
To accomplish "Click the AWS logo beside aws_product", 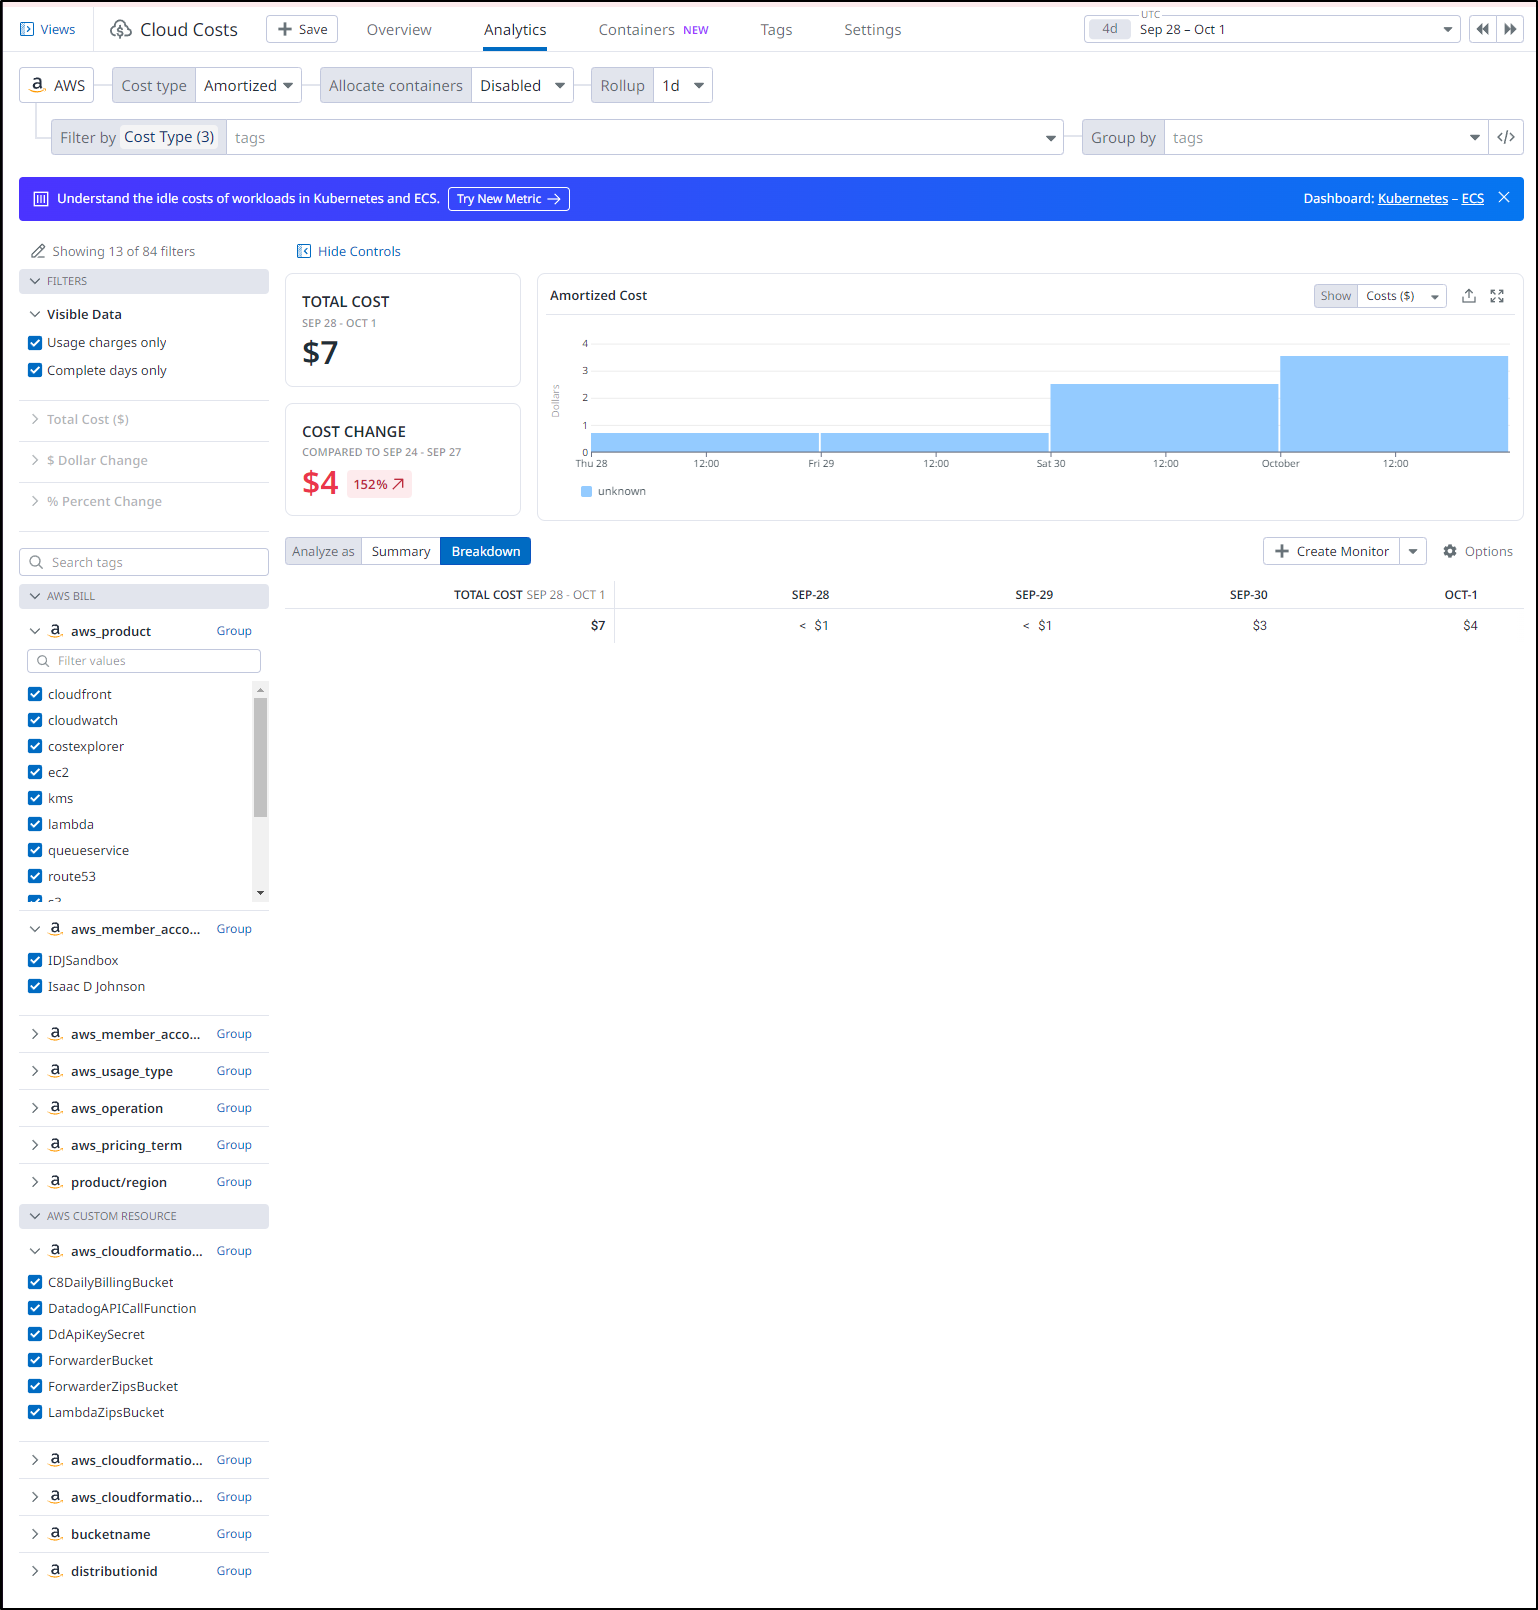I will pyautogui.click(x=56, y=631).
